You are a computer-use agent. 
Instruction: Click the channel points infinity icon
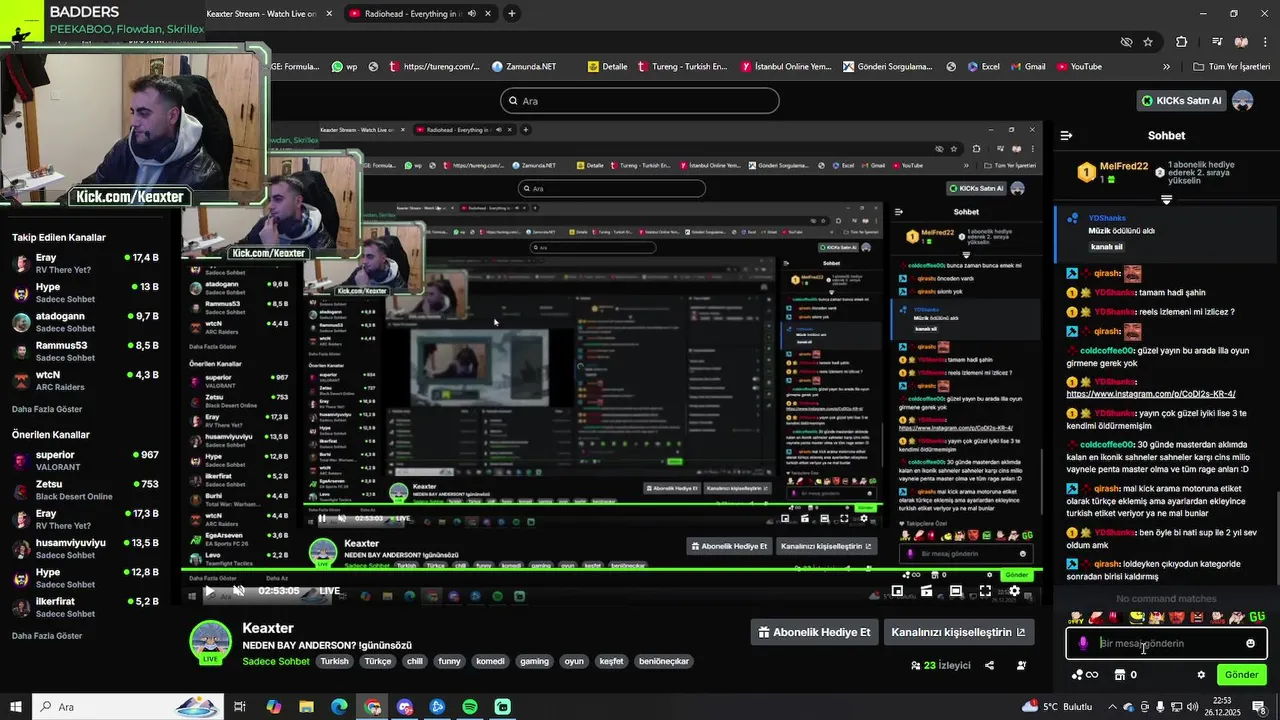[1085, 675]
